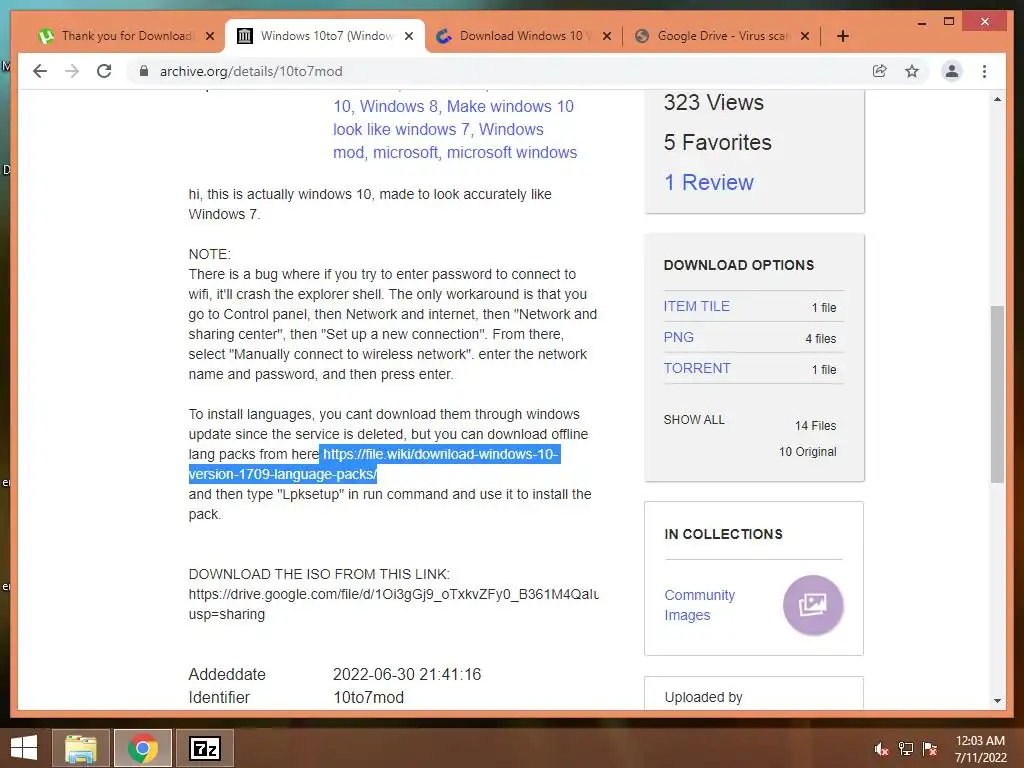The height and width of the screenshot is (768, 1024).
Task: View site info via the padlock icon
Action: pos(144,71)
